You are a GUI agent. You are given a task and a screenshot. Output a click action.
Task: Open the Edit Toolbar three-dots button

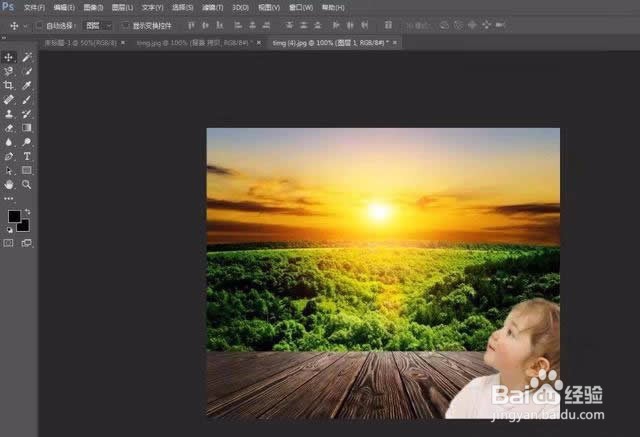[x=9, y=199]
